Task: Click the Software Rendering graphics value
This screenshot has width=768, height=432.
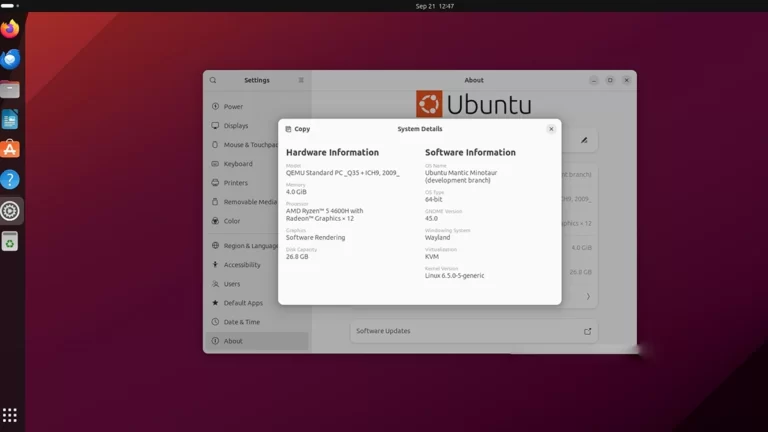Action: 315,238
